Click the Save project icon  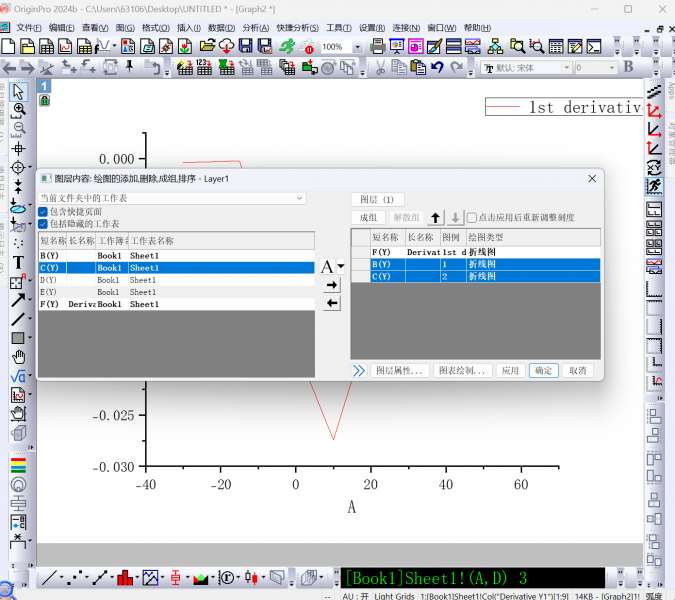(x=246, y=46)
